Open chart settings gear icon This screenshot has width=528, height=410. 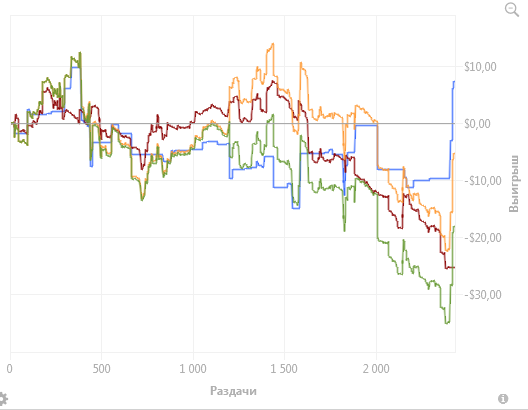[3, 399]
